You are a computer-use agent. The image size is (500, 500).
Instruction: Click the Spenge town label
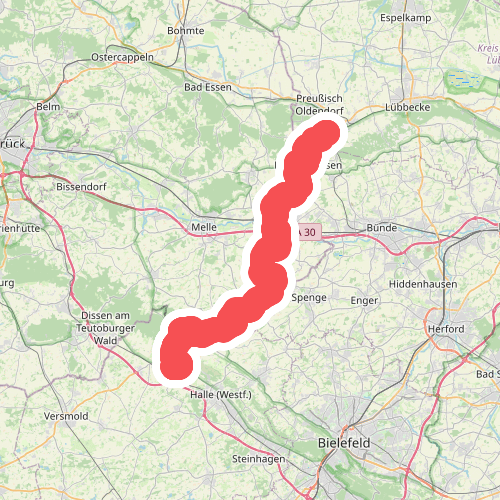click(309, 298)
